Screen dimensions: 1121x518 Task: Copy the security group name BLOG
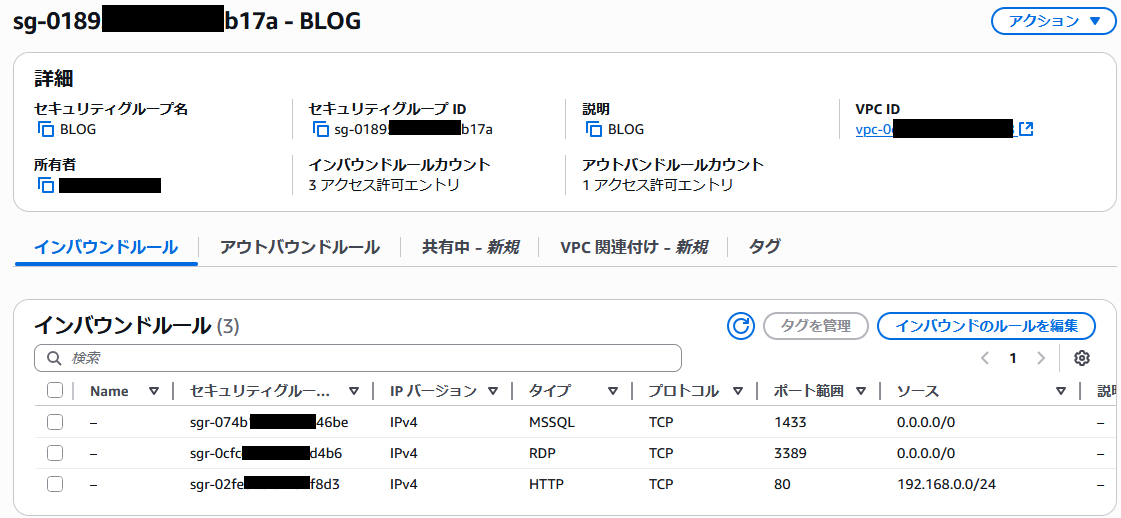[45, 129]
